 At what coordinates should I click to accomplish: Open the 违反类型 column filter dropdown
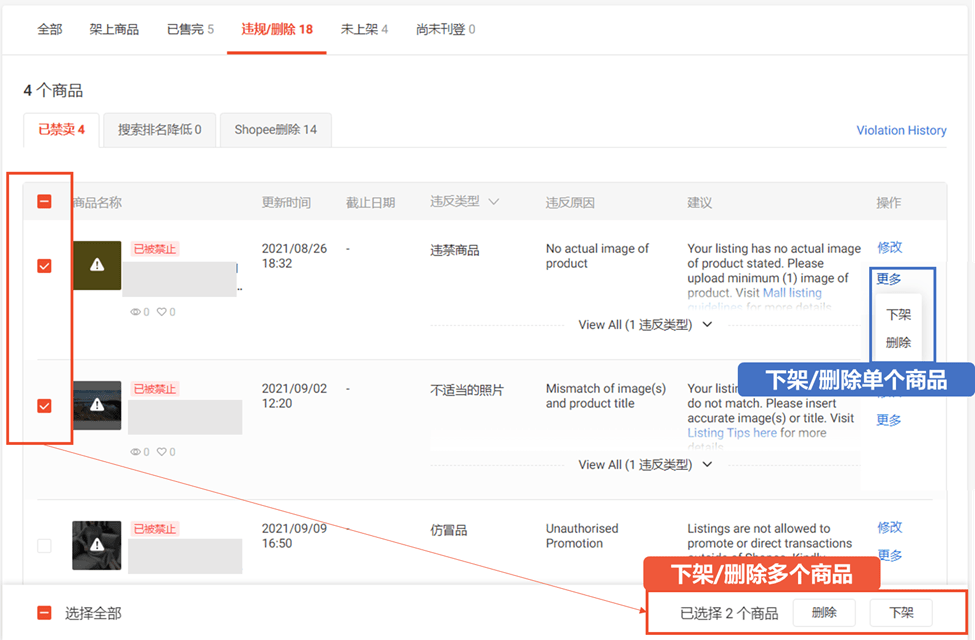coord(493,202)
